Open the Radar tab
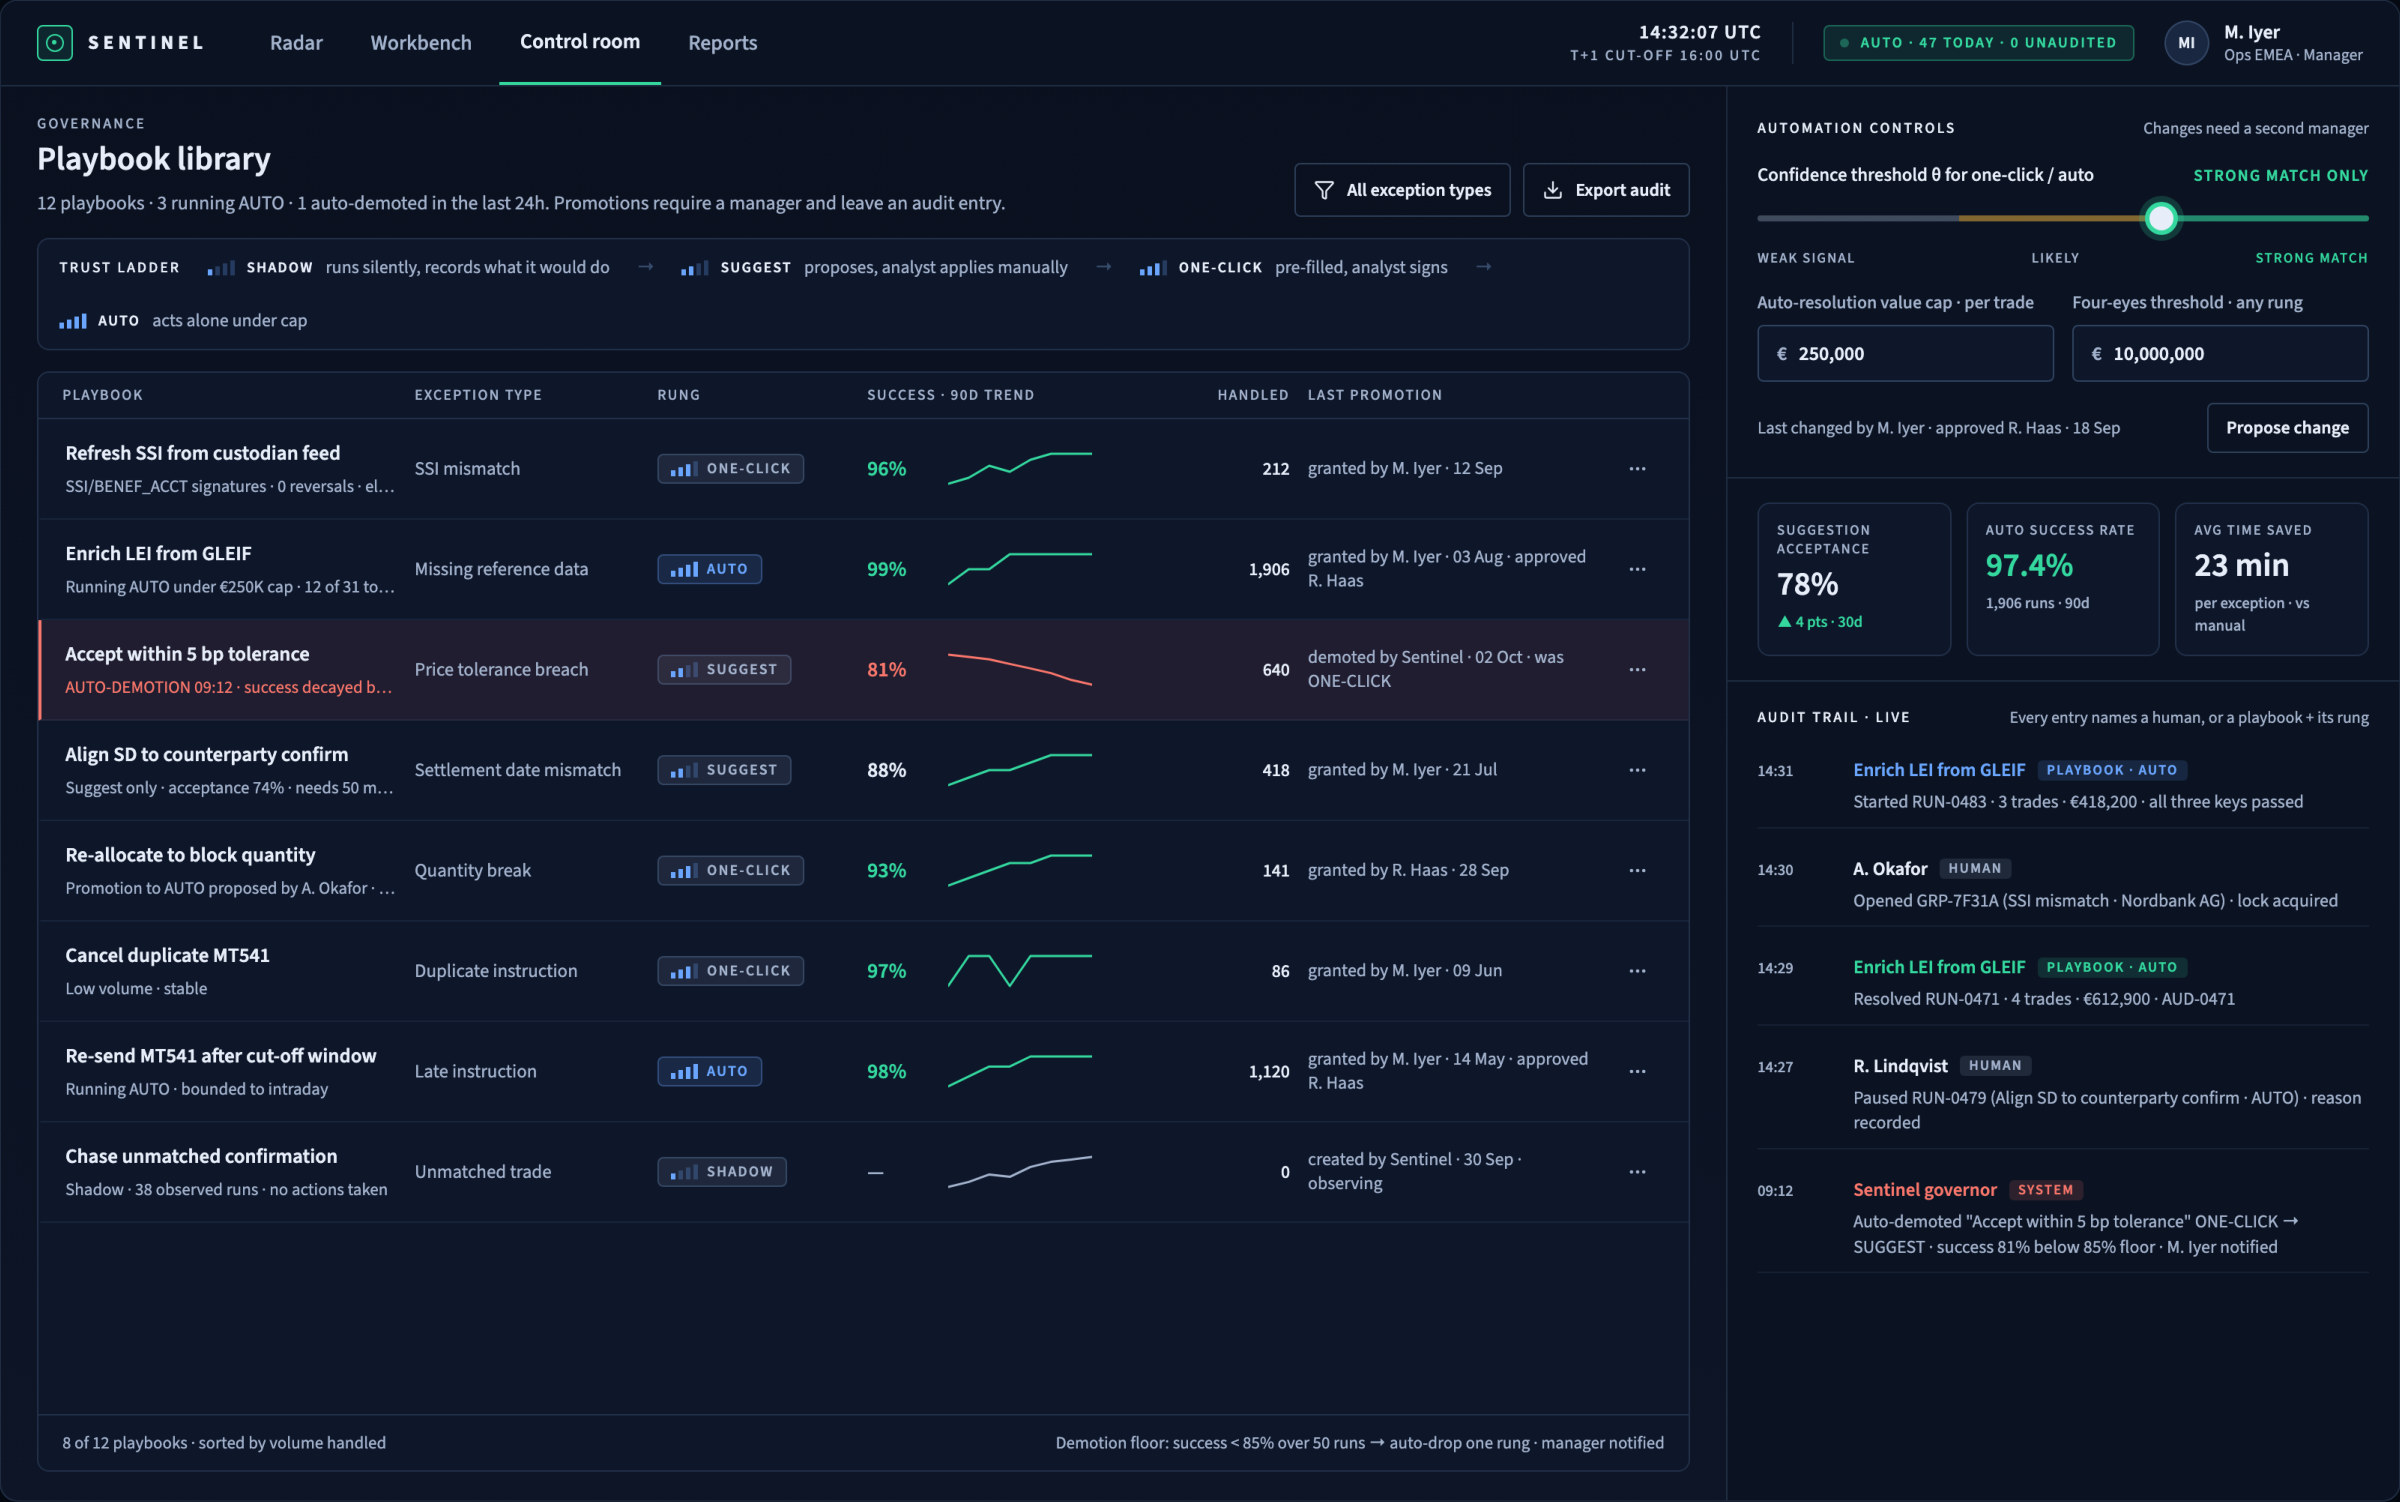The image size is (2400, 1502). point(296,43)
